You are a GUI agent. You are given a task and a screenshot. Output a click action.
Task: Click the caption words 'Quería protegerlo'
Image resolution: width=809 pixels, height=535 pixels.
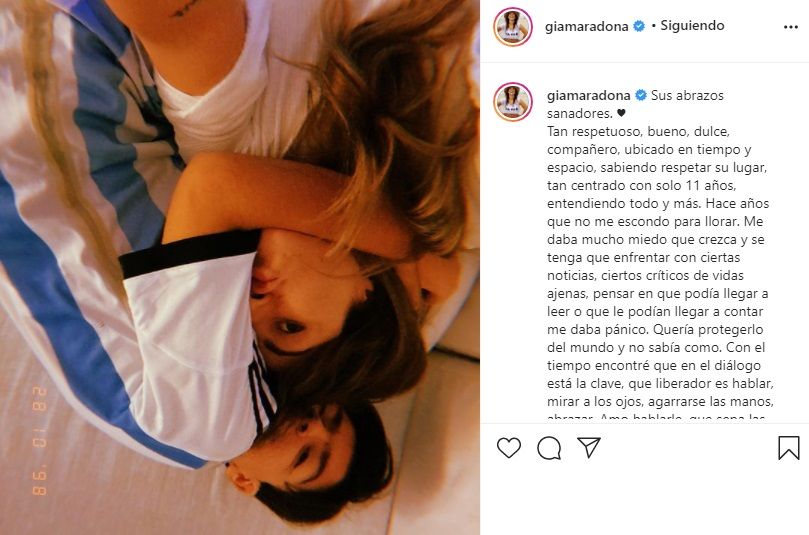click(708, 330)
